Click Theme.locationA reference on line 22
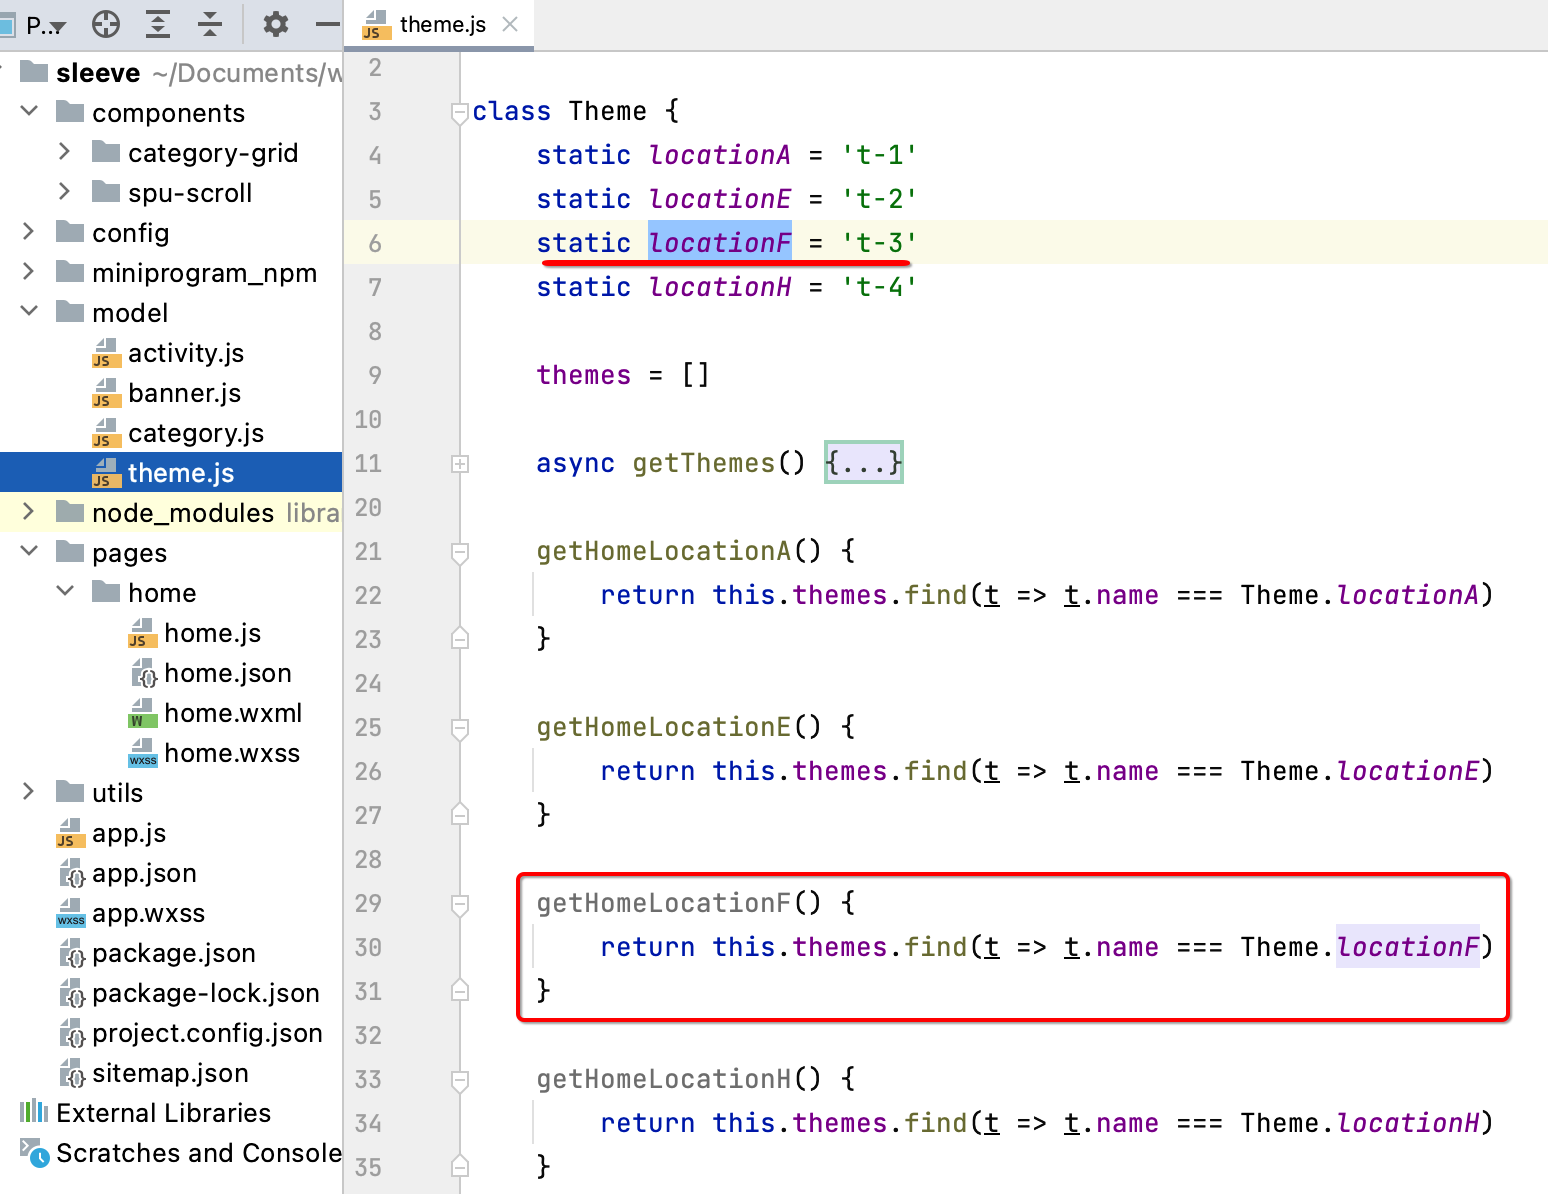Screen dimensions: 1548x1194 1408,595
